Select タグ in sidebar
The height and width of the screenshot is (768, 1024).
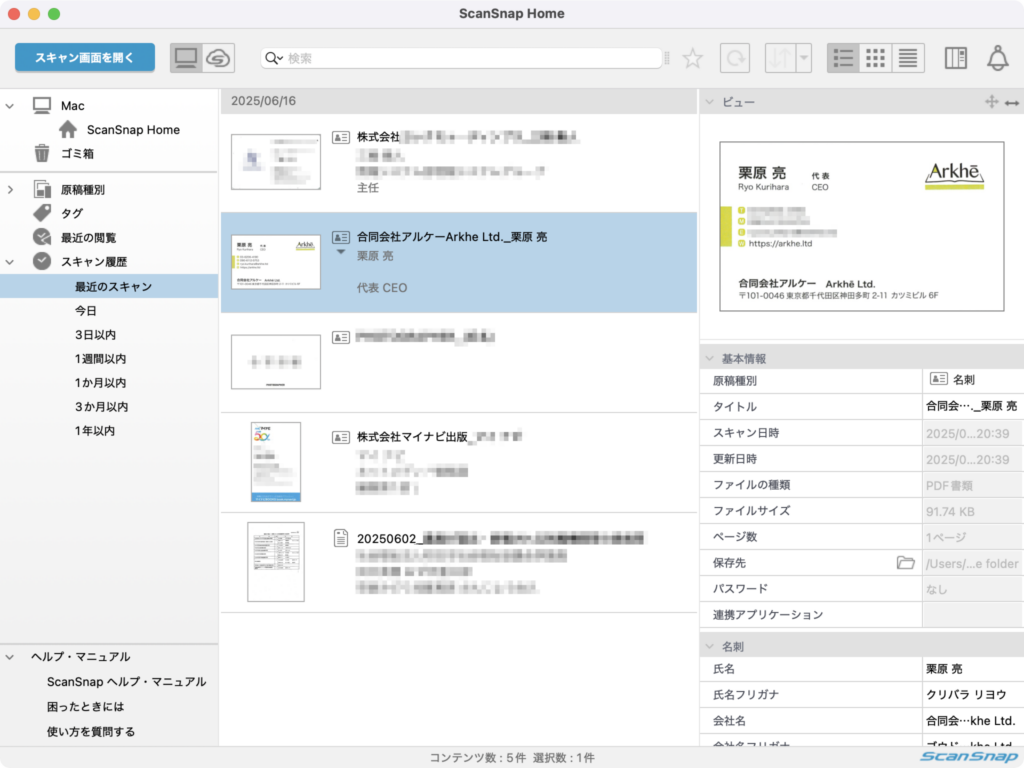tap(72, 214)
